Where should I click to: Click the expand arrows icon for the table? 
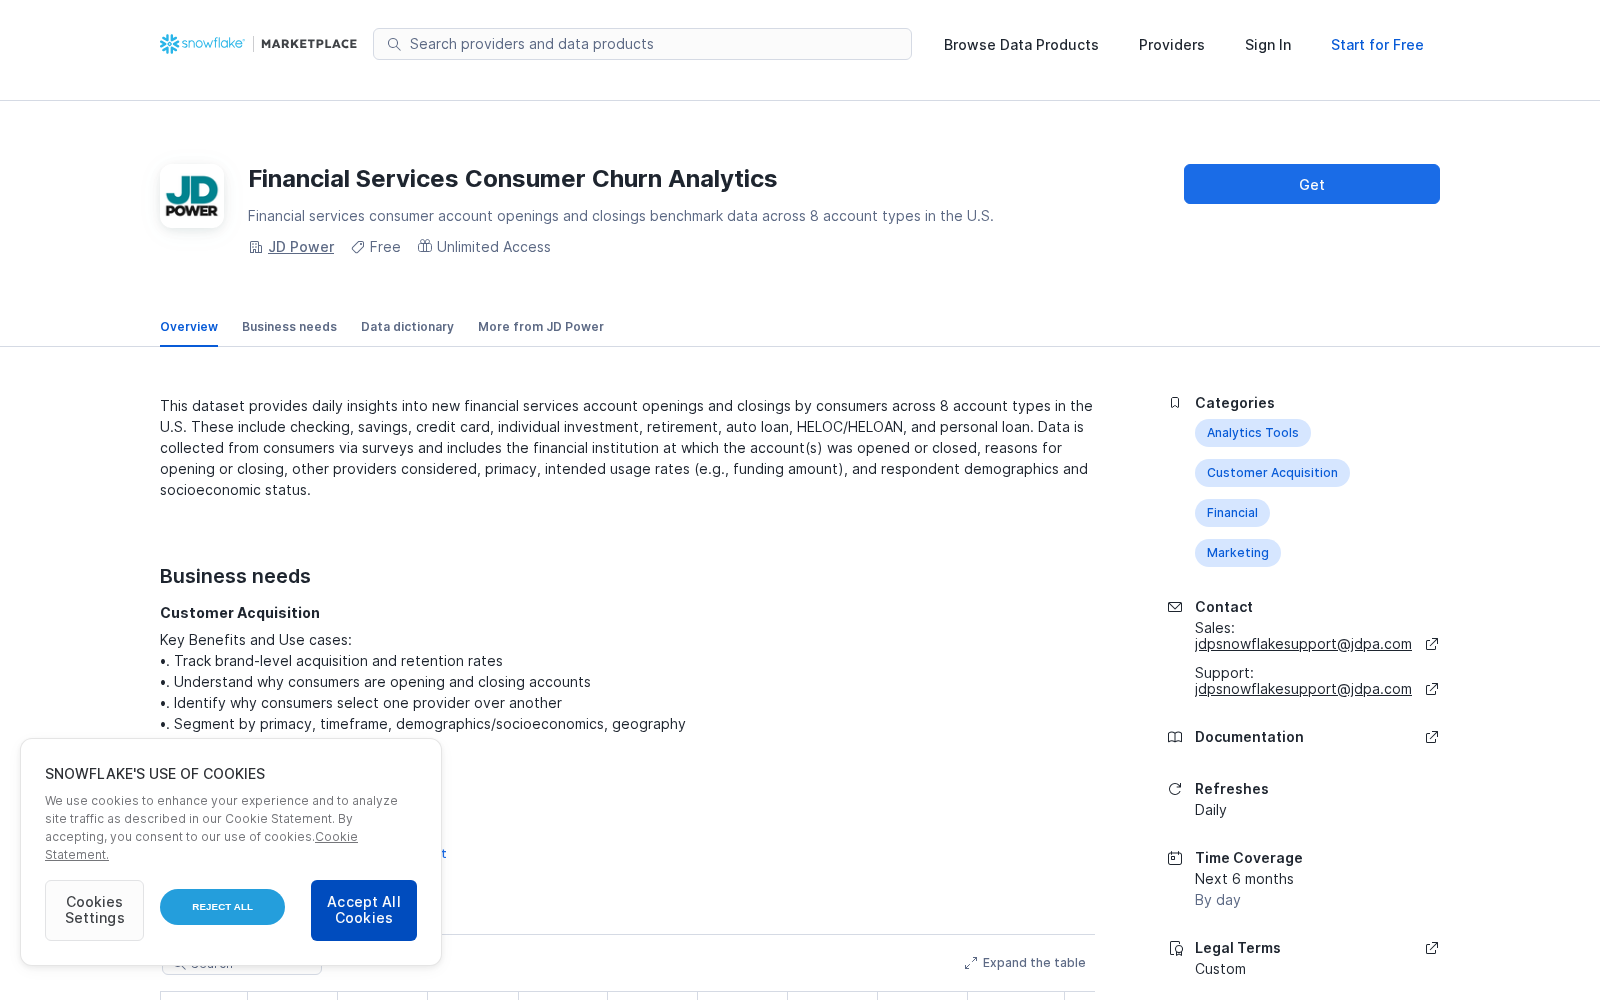pos(971,963)
